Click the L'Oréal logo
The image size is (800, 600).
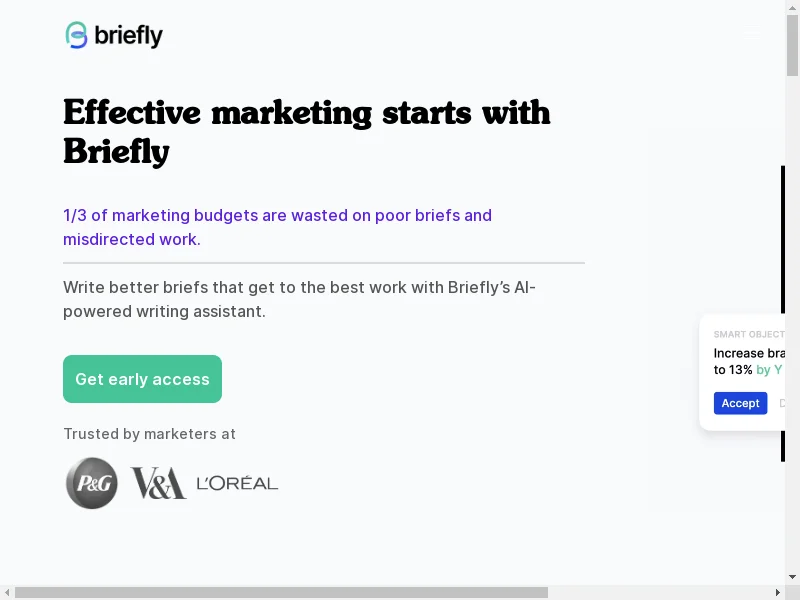[237, 483]
